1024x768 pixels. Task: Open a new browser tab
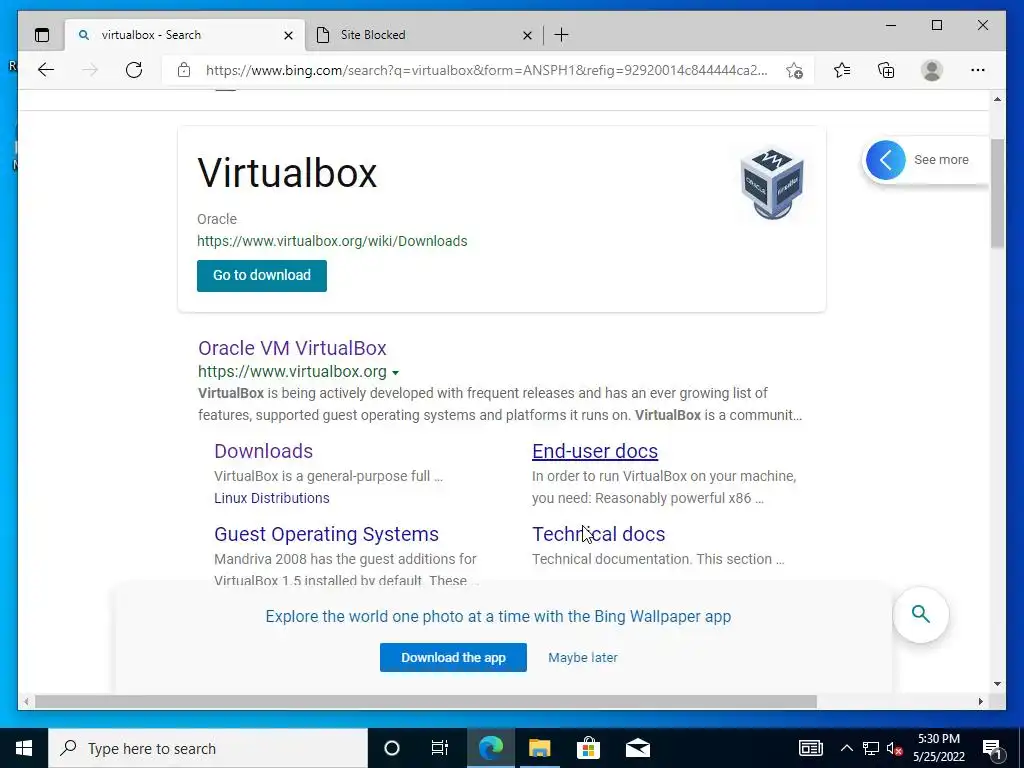pyautogui.click(x=561, y=35)
